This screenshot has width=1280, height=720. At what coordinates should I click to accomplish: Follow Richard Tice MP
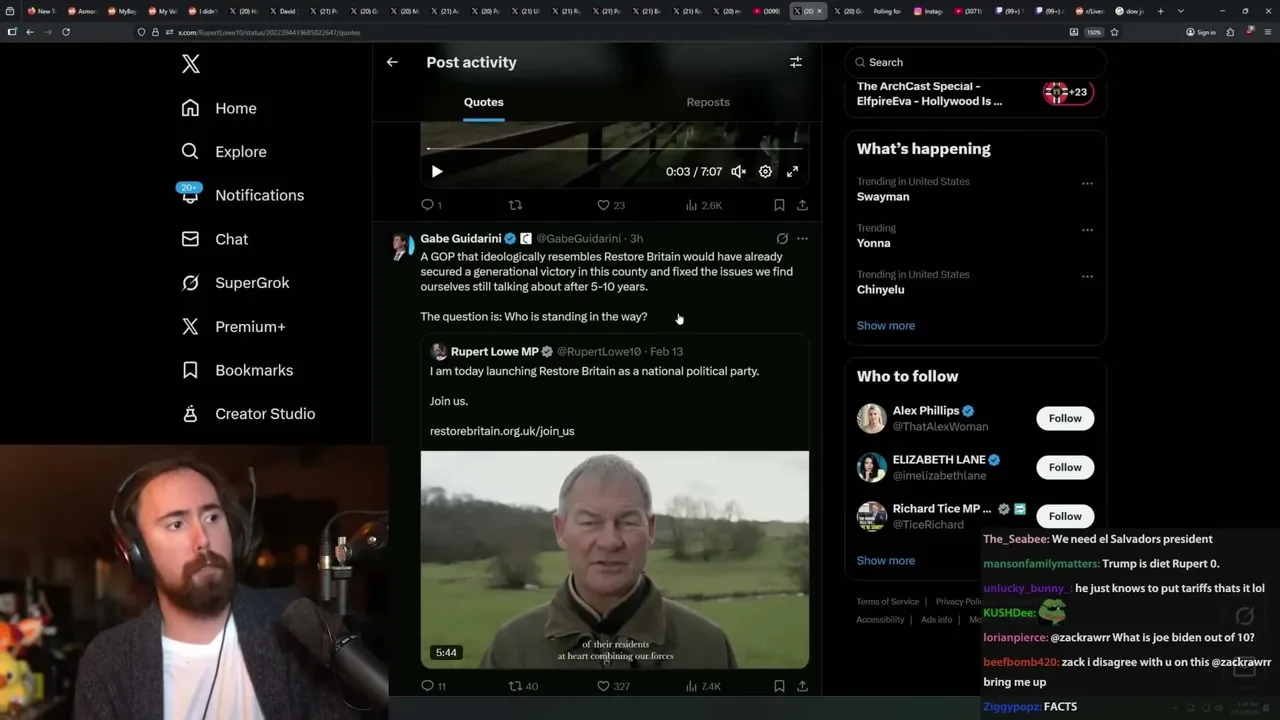pos(1065,516)
